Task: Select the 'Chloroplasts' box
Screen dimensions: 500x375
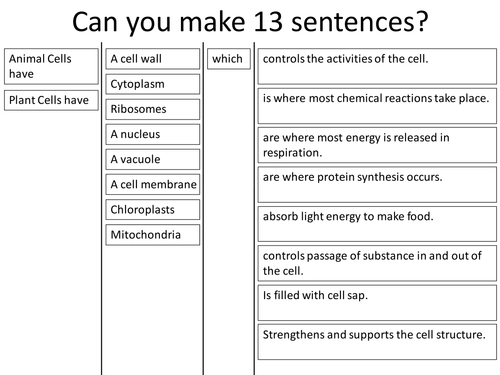Action: coord(153,210)
